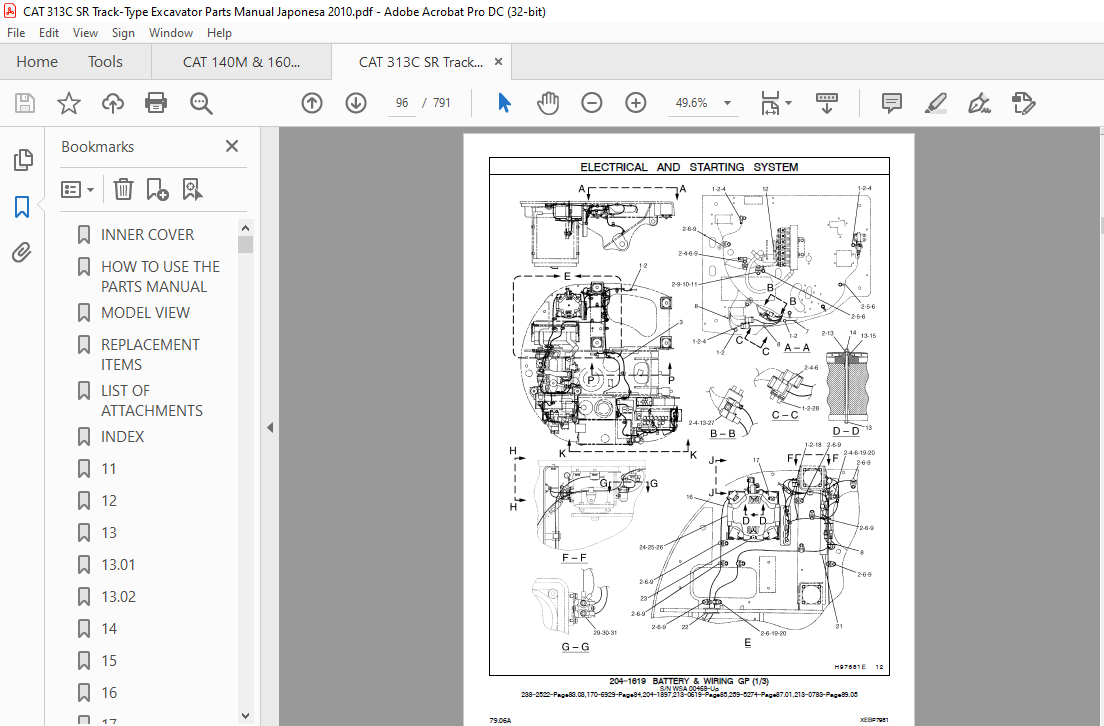Open the Edit menu

pyautogui.click(x=49, y=32)
